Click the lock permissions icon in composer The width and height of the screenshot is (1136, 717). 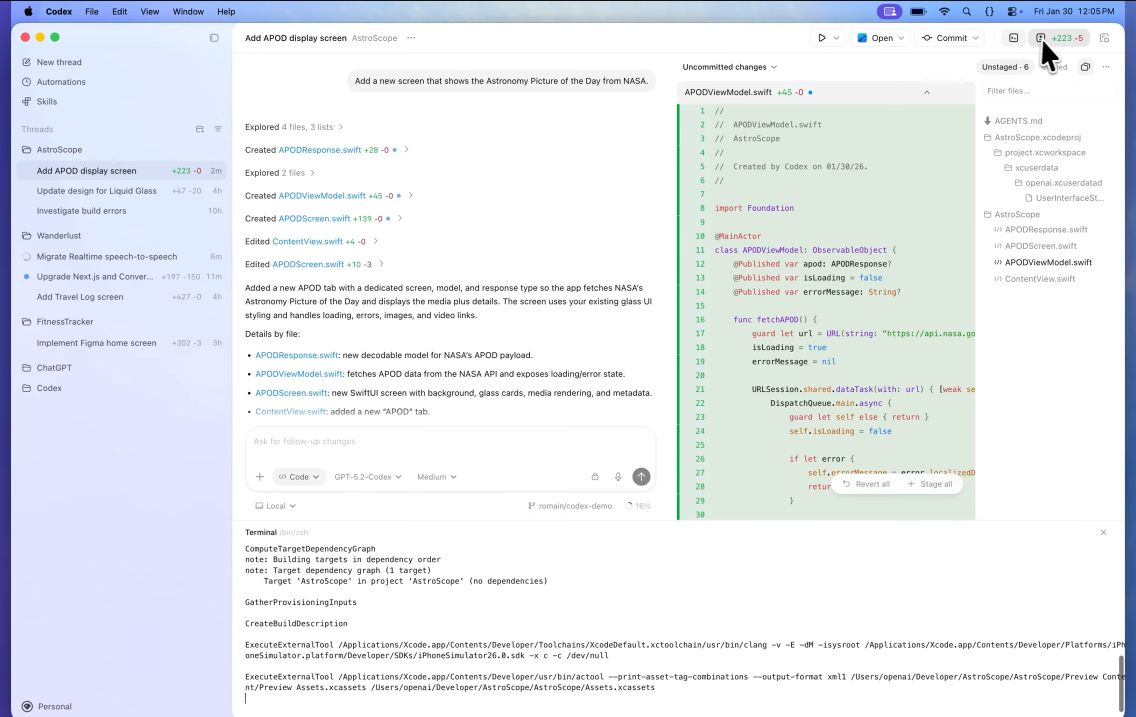coord(595,477)
